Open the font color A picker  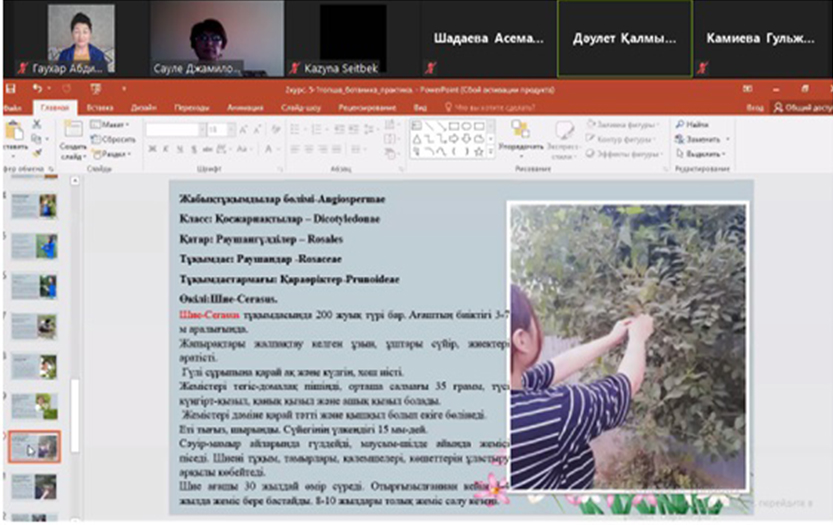click(x=268, y=149)
